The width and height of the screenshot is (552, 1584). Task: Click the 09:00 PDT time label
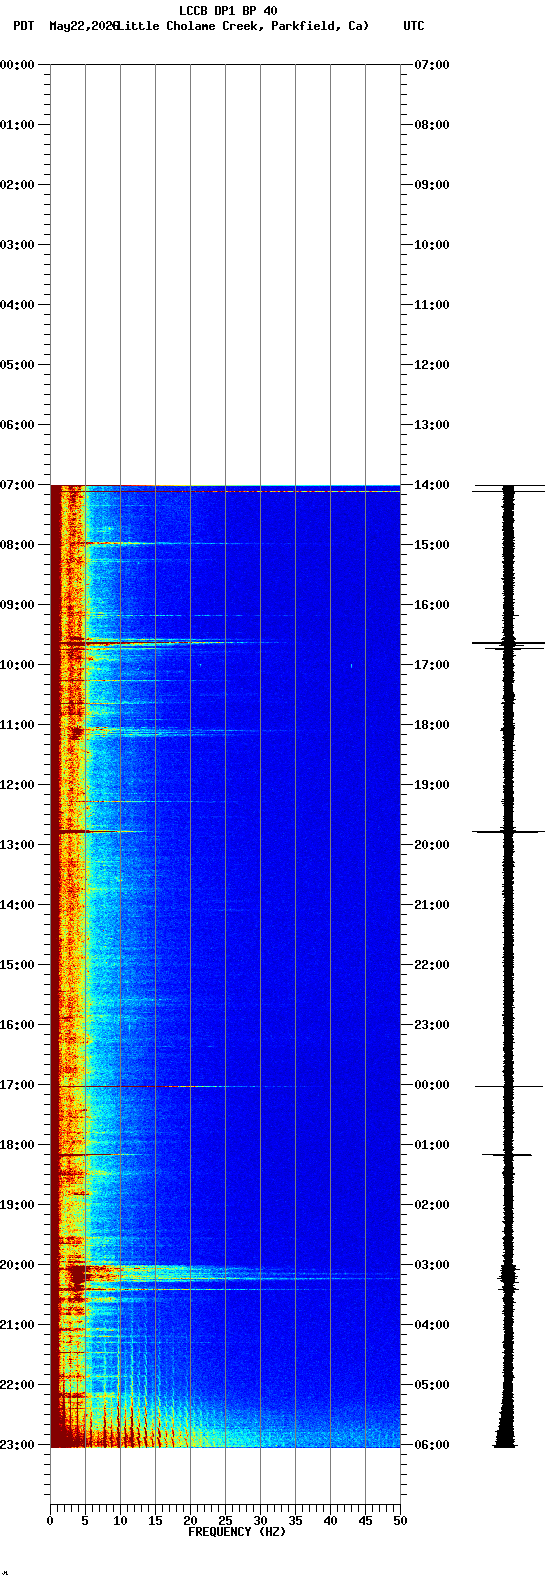tap(17, 605)
